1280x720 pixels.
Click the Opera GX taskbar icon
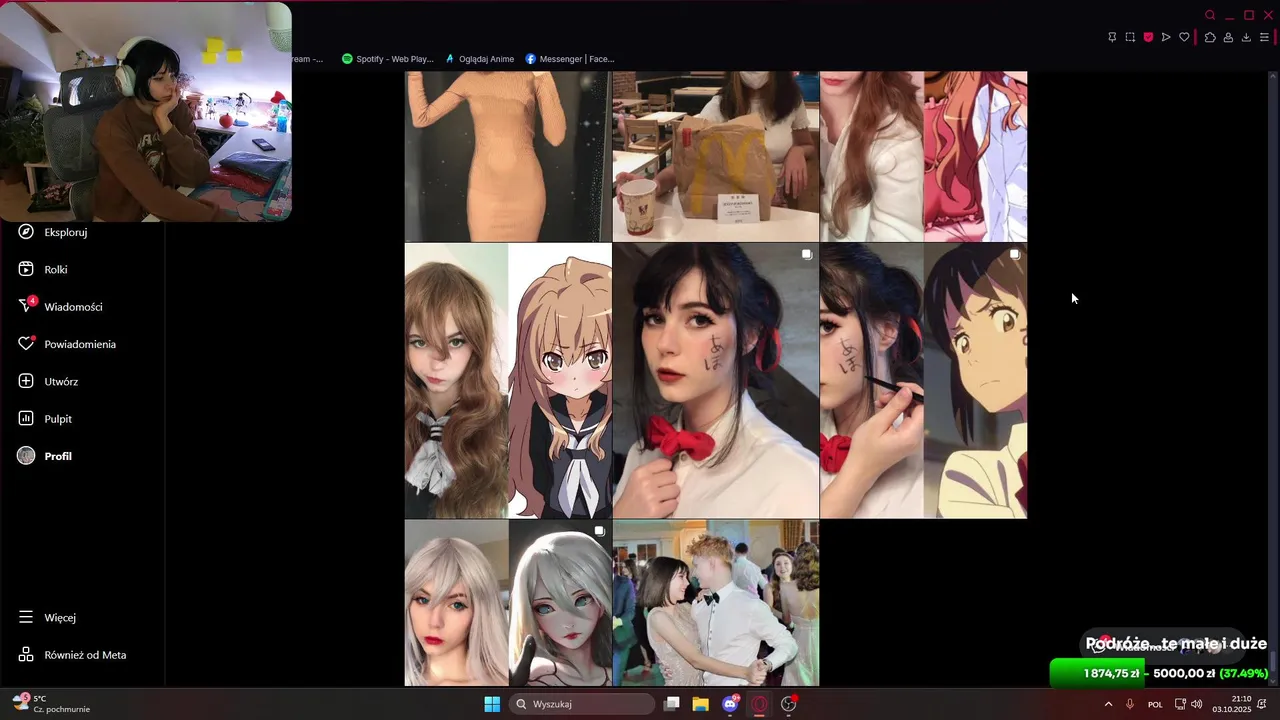(x=759, y=704)
